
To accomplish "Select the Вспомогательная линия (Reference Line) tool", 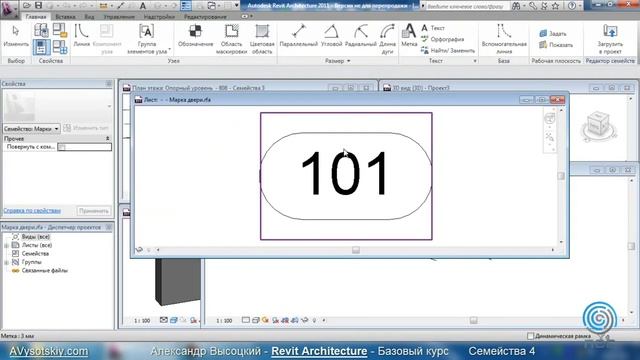I will pyautogui.click(x=504, y=39).
